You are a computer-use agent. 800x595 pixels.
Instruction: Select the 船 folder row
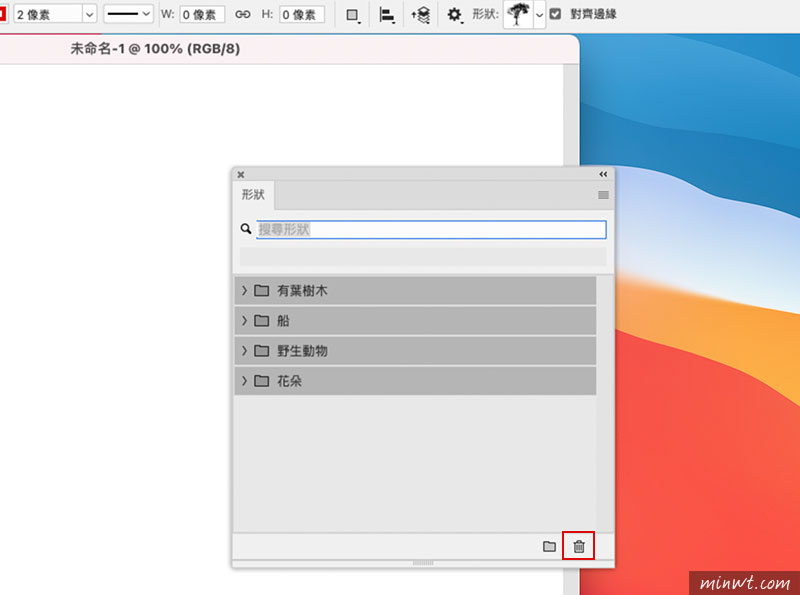(x=415, y=320)
